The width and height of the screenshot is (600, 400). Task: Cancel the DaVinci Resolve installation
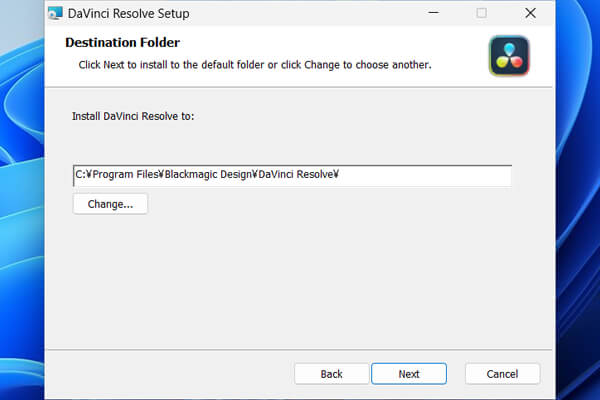coord(502,374)
